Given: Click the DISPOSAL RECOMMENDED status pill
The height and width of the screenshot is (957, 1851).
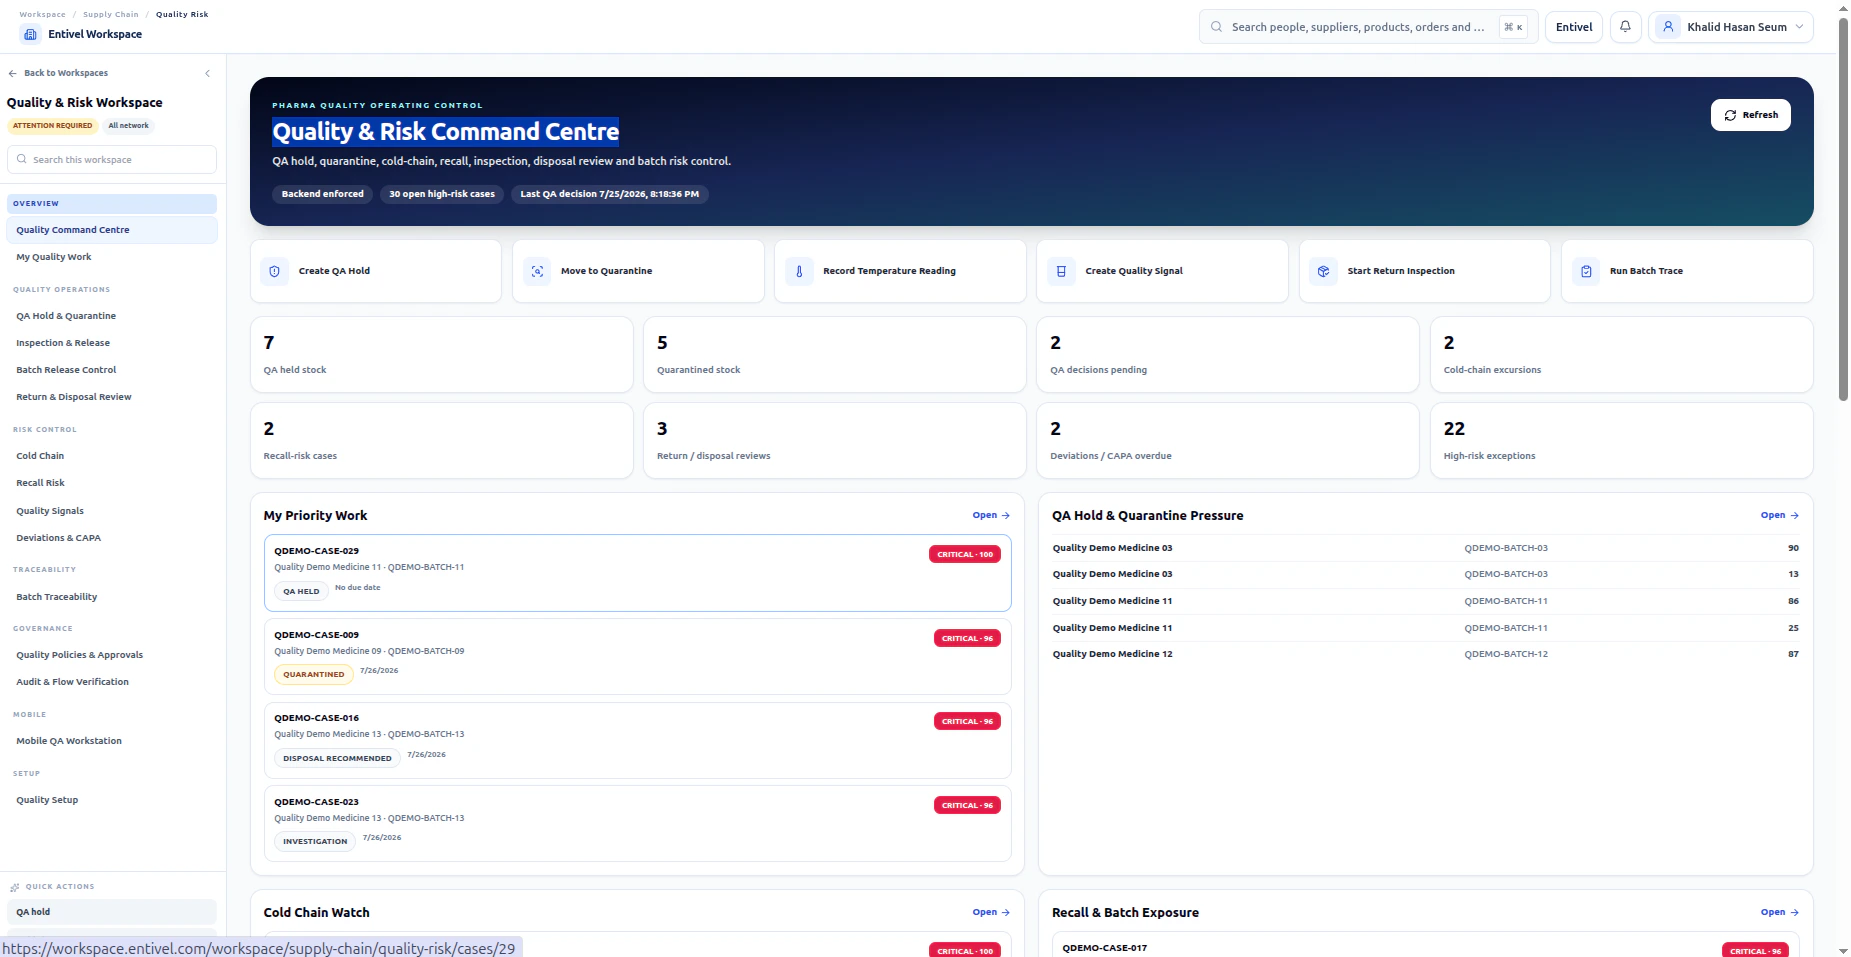Looking at the screenshot, I should [x=337, y=758].
